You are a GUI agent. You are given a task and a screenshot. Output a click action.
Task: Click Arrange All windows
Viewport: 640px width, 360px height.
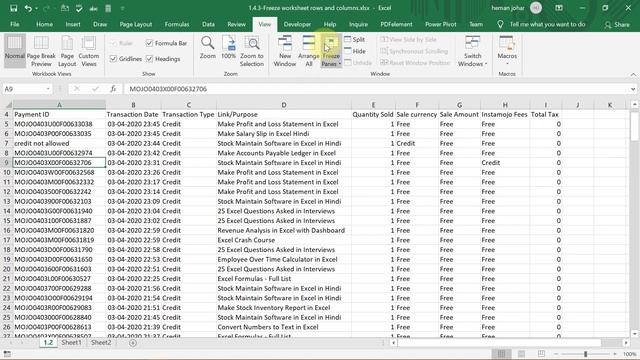(x=309, y=51)
